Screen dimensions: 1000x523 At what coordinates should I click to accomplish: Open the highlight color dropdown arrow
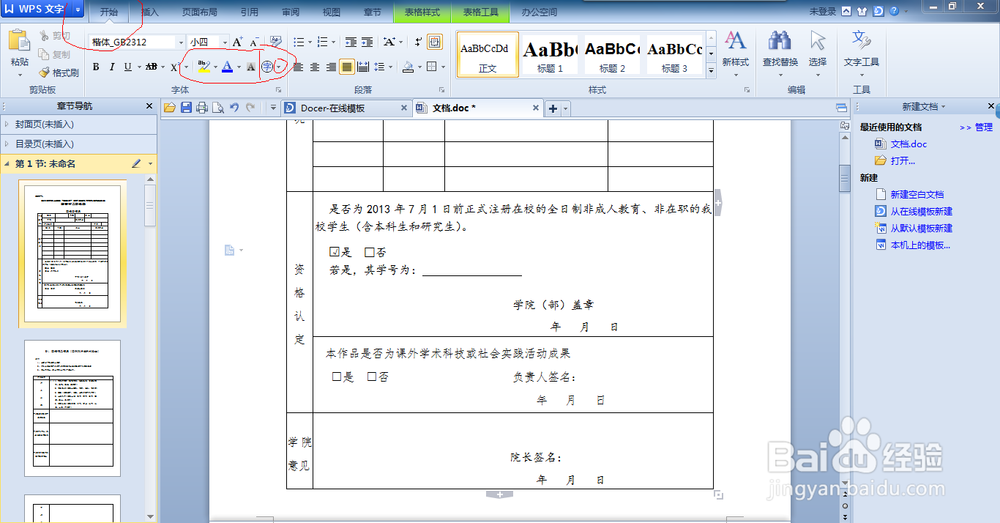point(215,67)
